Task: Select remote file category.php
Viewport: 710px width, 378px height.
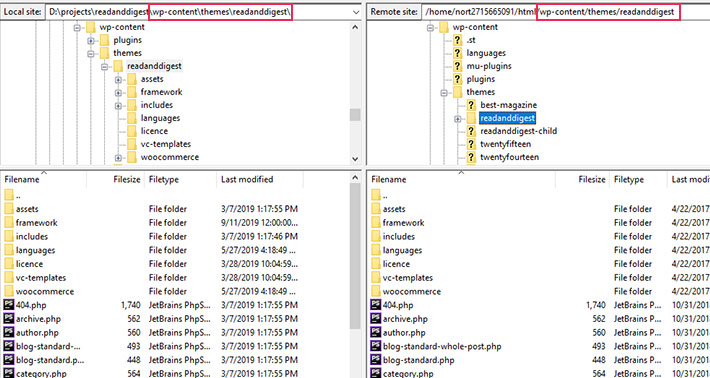Action: (x=408, y=374)
